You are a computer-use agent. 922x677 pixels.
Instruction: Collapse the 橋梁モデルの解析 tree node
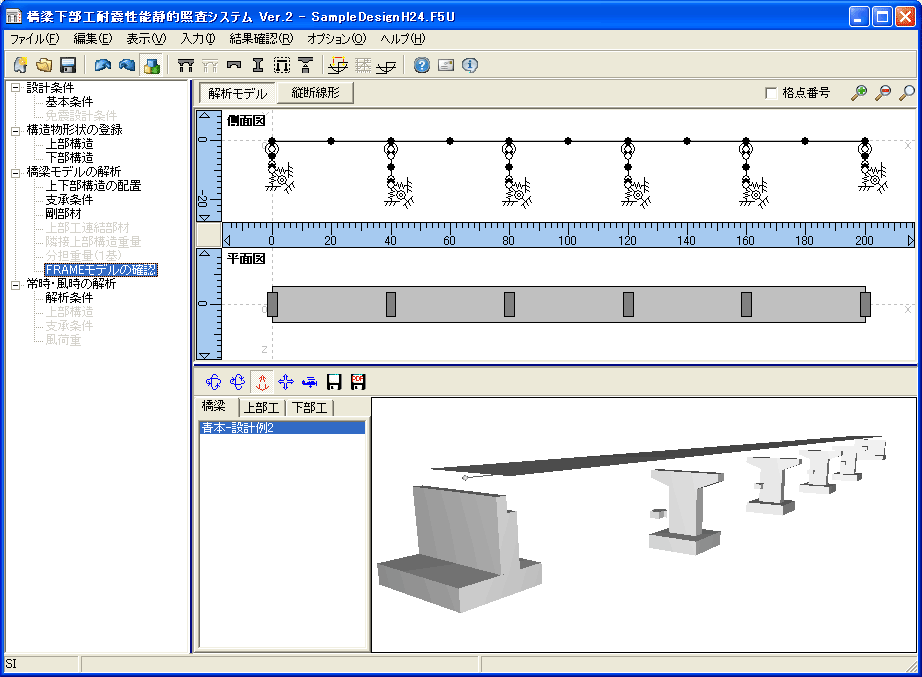[15, 172]
